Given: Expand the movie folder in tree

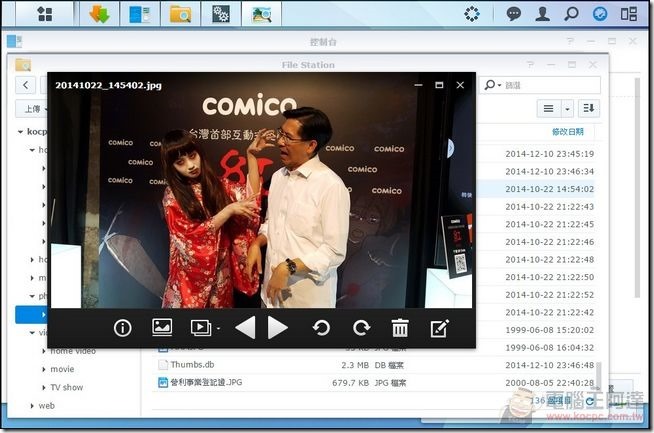Looking at the screenshot, I should [x=44, y=369].
